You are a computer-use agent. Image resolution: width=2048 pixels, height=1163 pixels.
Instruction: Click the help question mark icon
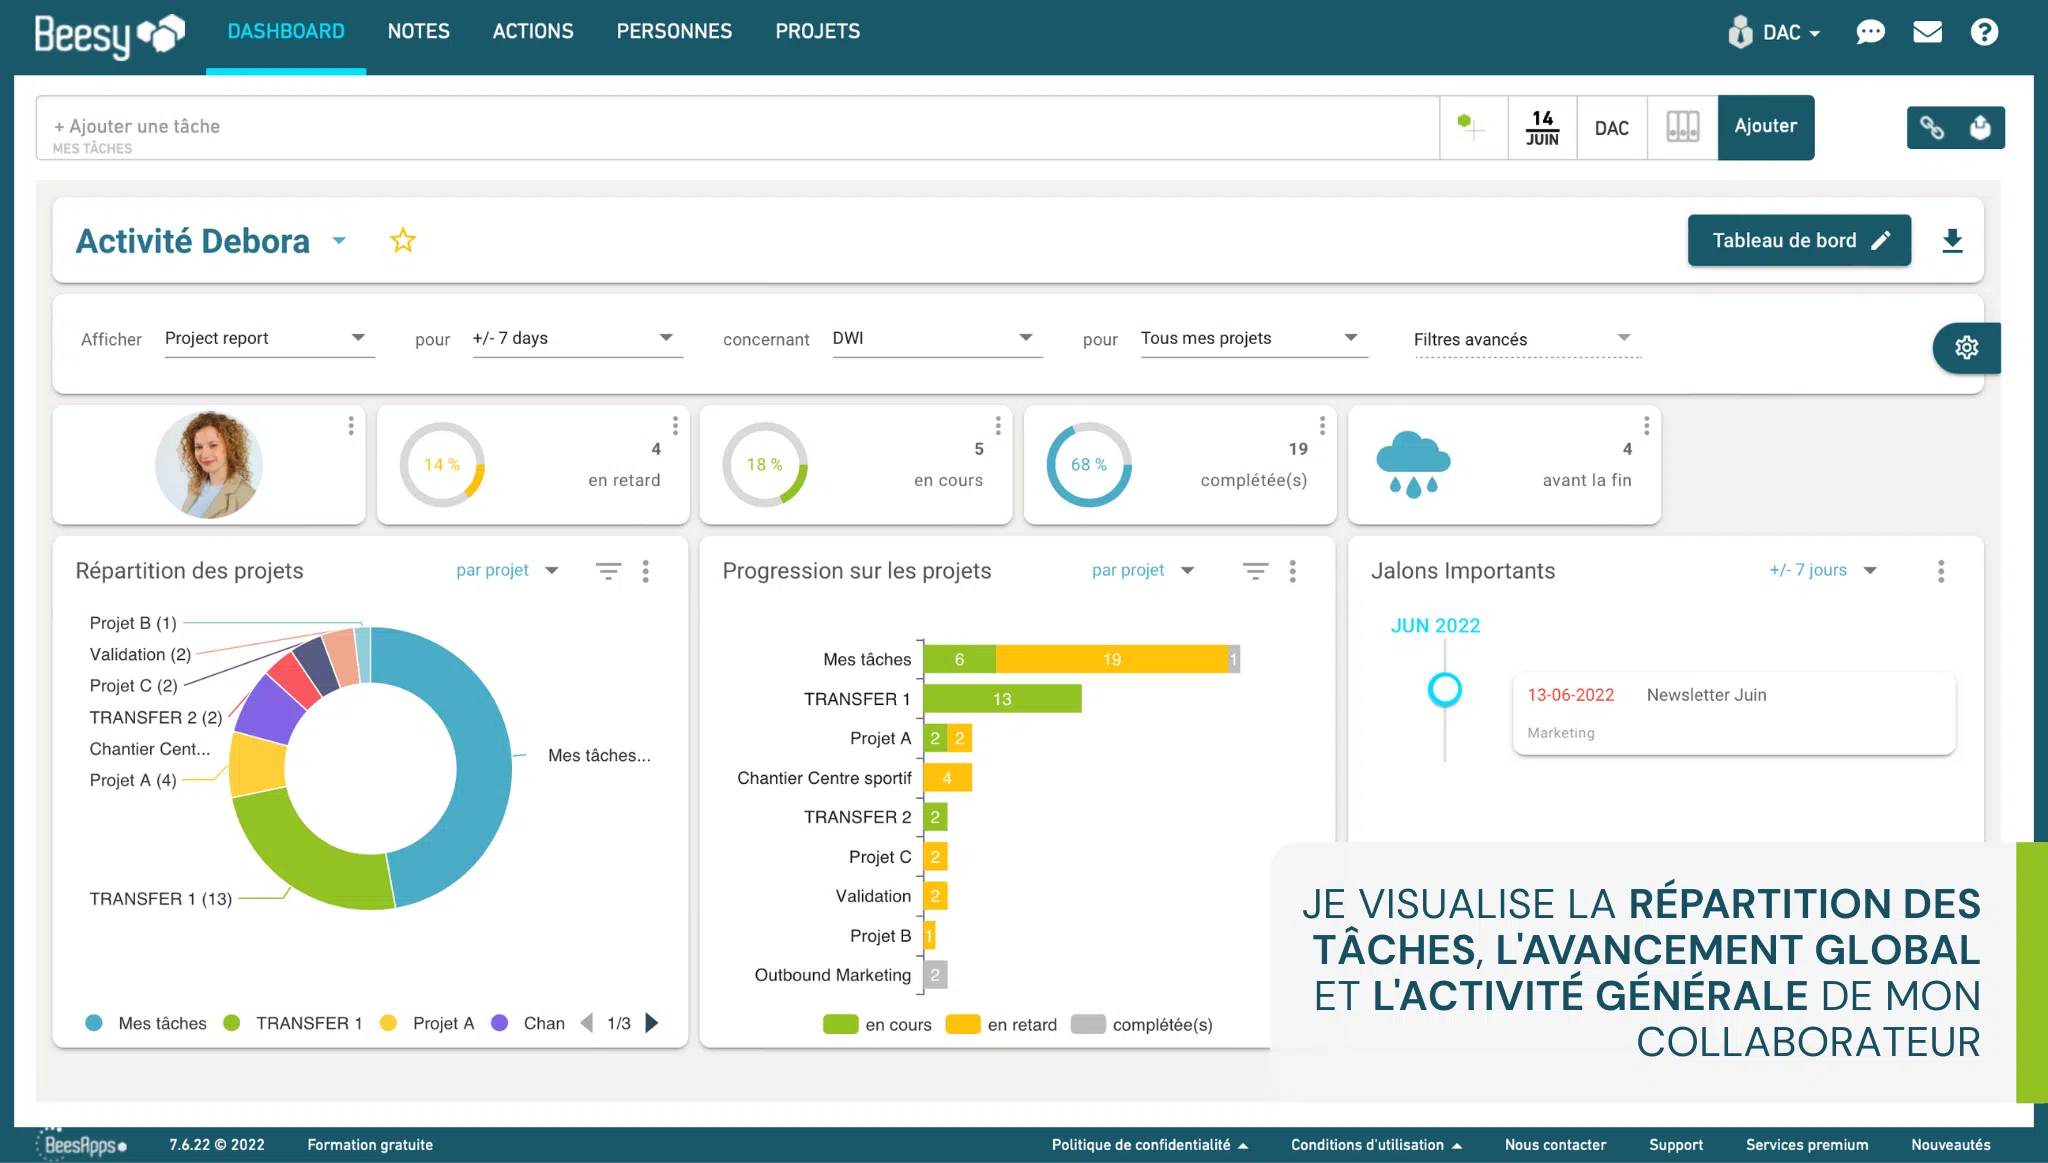tap(1984, 32)
